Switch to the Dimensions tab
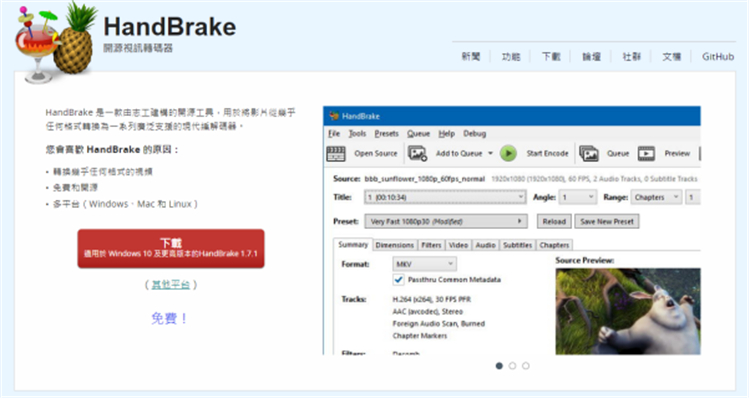Viewport: 750px width, 399px height. pyautogui.click(x=395, y=245)
